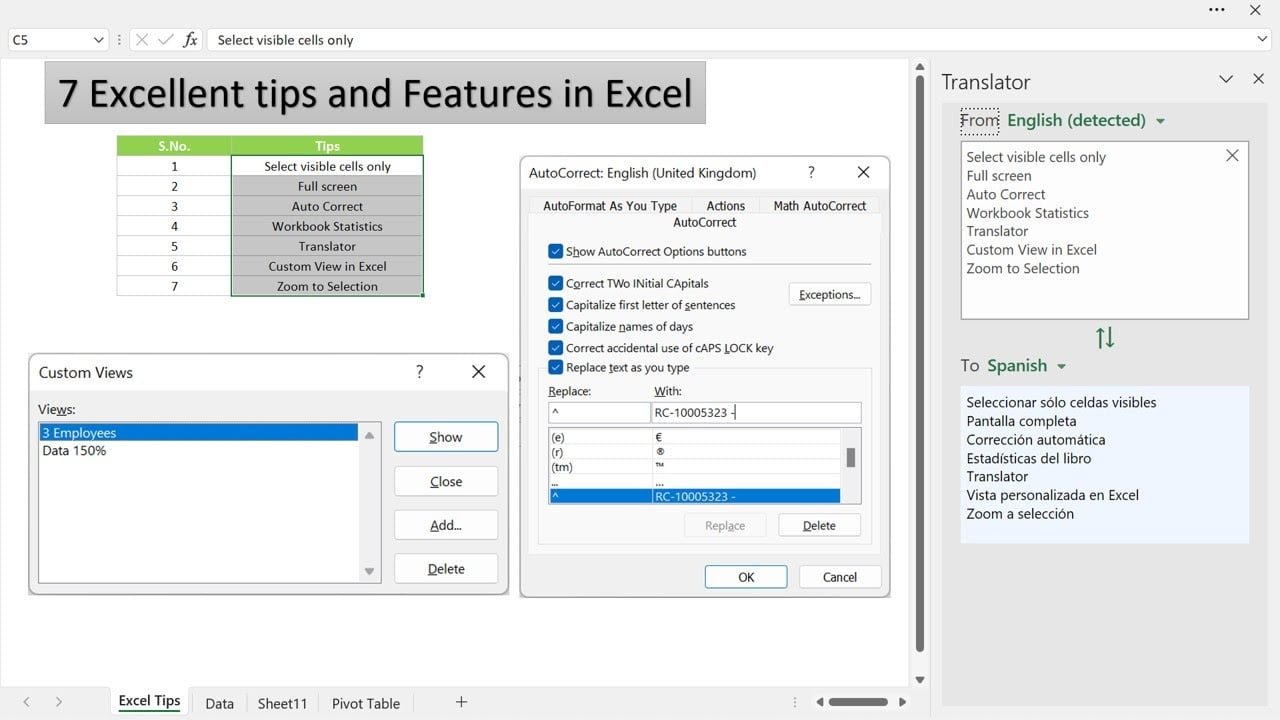Click cell Workbook Statistics in Tips column

pyautogui.click(x=327, y=226)
